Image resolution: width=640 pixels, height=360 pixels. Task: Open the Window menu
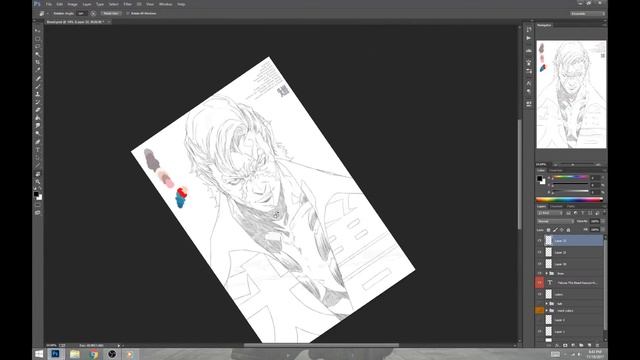coord(165,4)
